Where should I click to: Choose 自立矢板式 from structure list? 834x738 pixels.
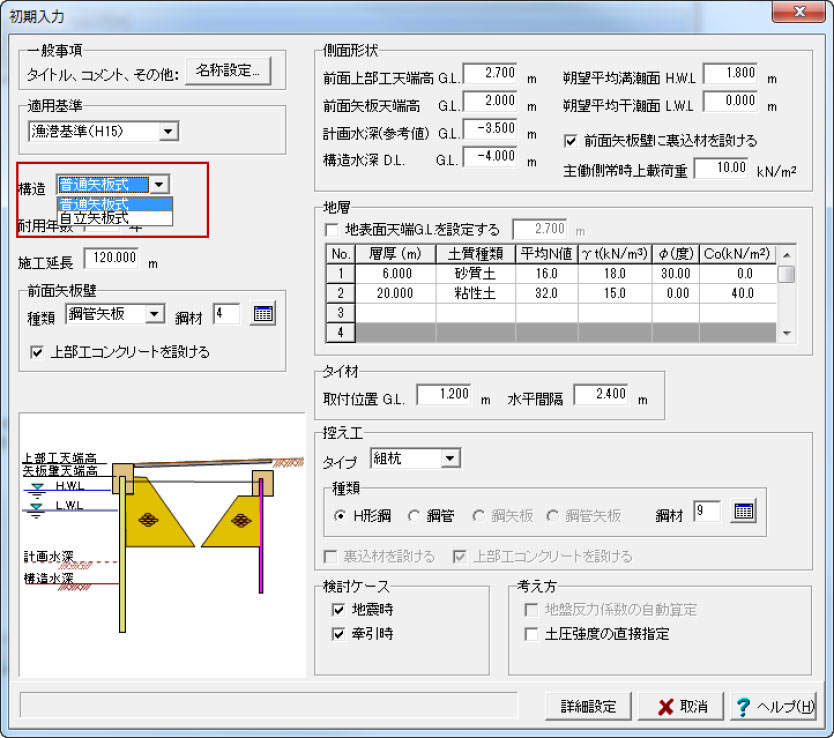pos(114,218)
